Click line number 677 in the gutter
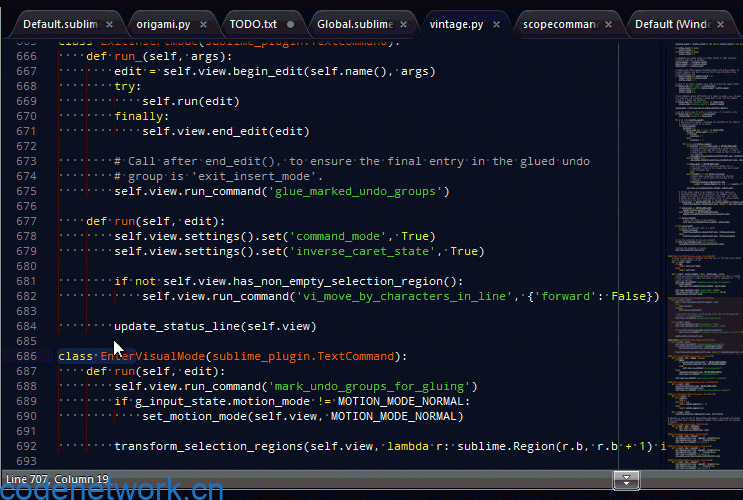This screenshot has height=500, width=743. pos(27,221)
